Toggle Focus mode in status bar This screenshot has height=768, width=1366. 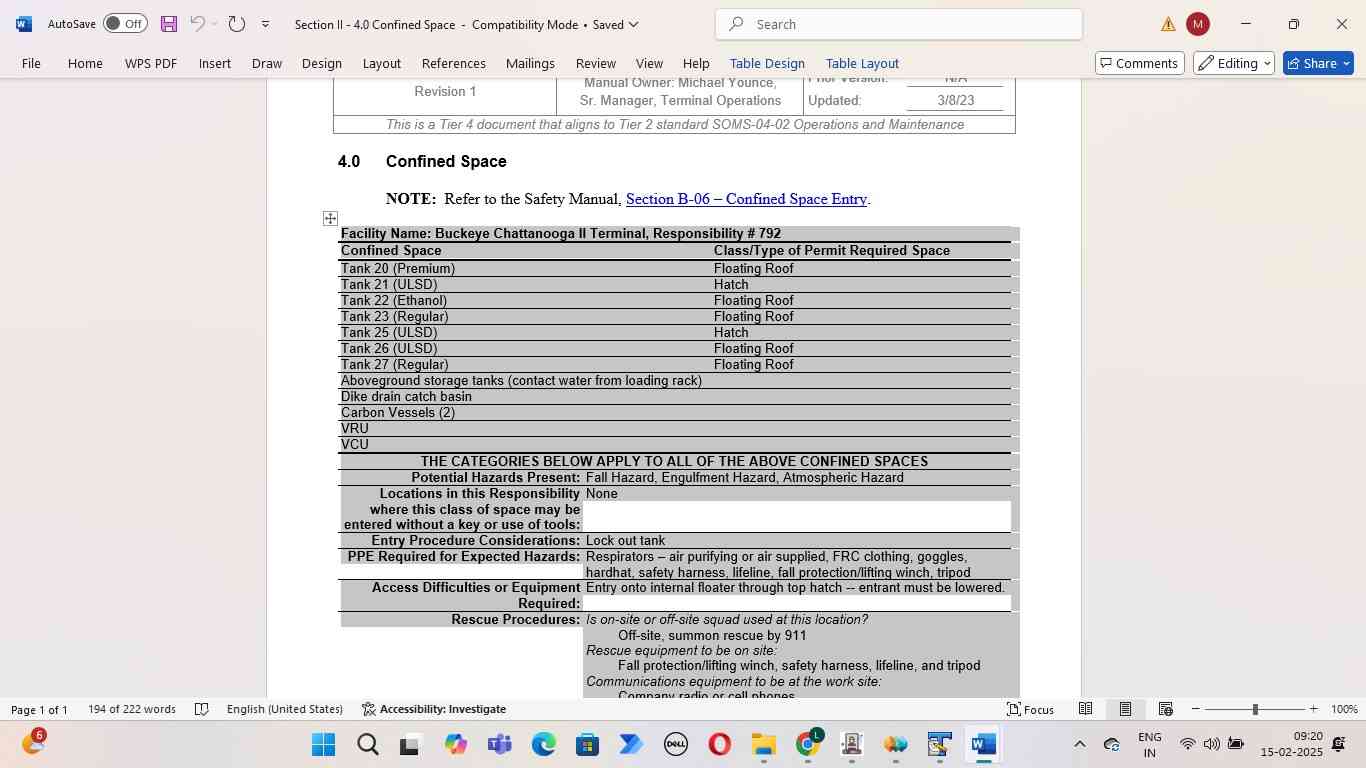coord(1030,709)
